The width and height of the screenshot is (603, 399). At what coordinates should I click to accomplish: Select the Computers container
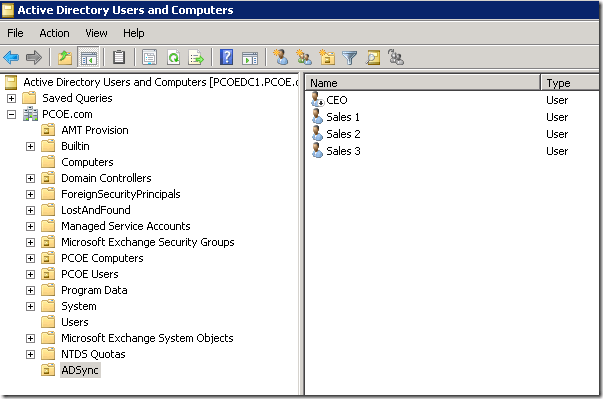point(87,162)
